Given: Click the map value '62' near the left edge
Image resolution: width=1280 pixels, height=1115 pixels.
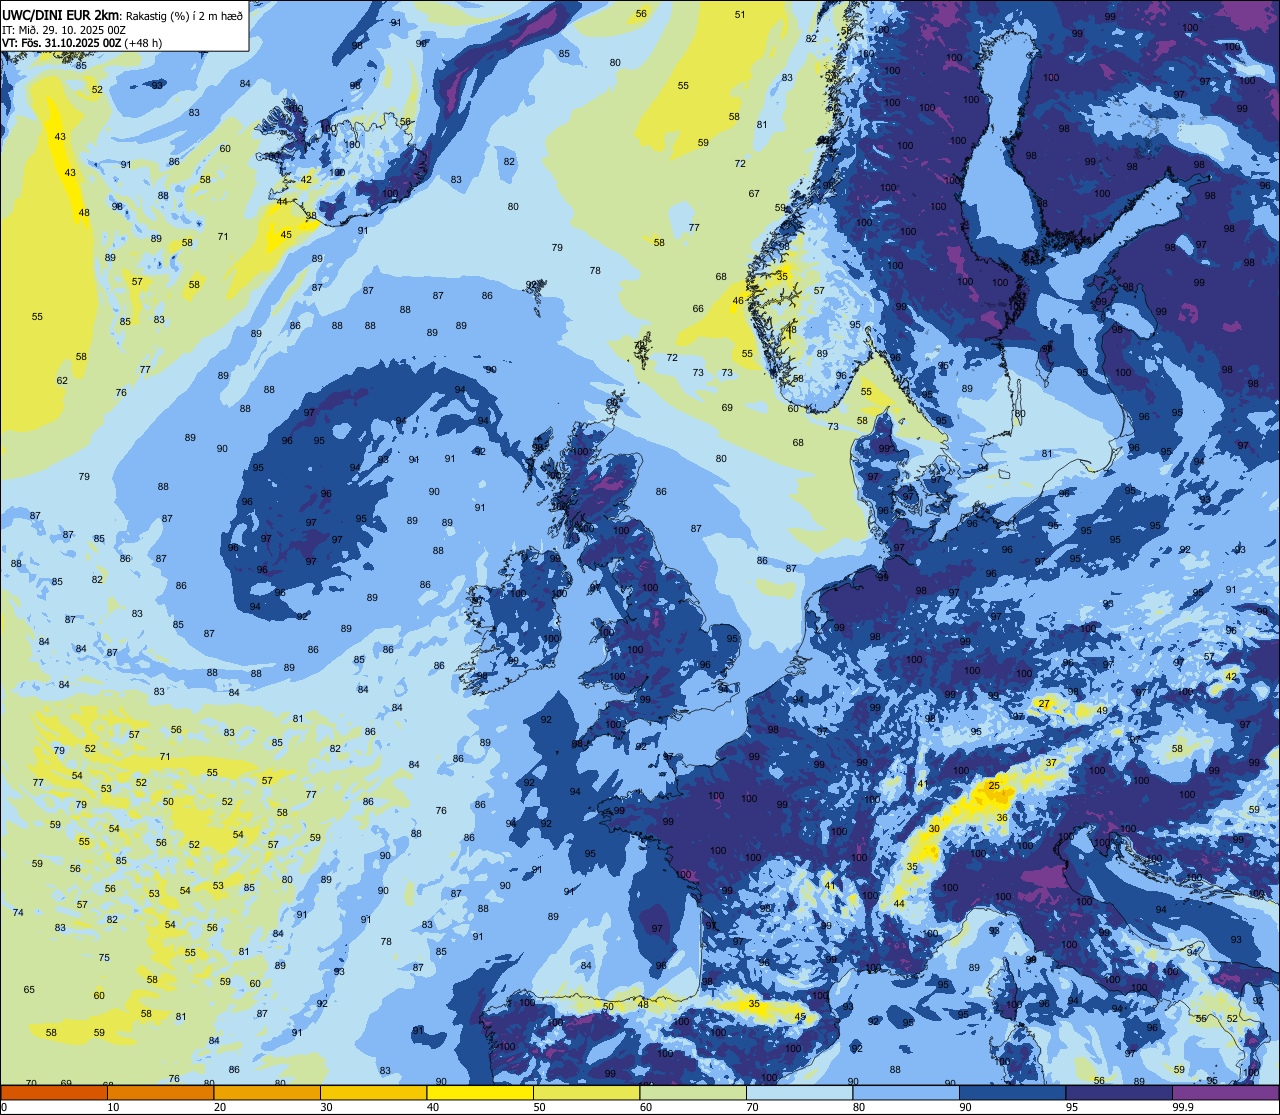Looking at the screenshot, I should (x=62, y=380).
